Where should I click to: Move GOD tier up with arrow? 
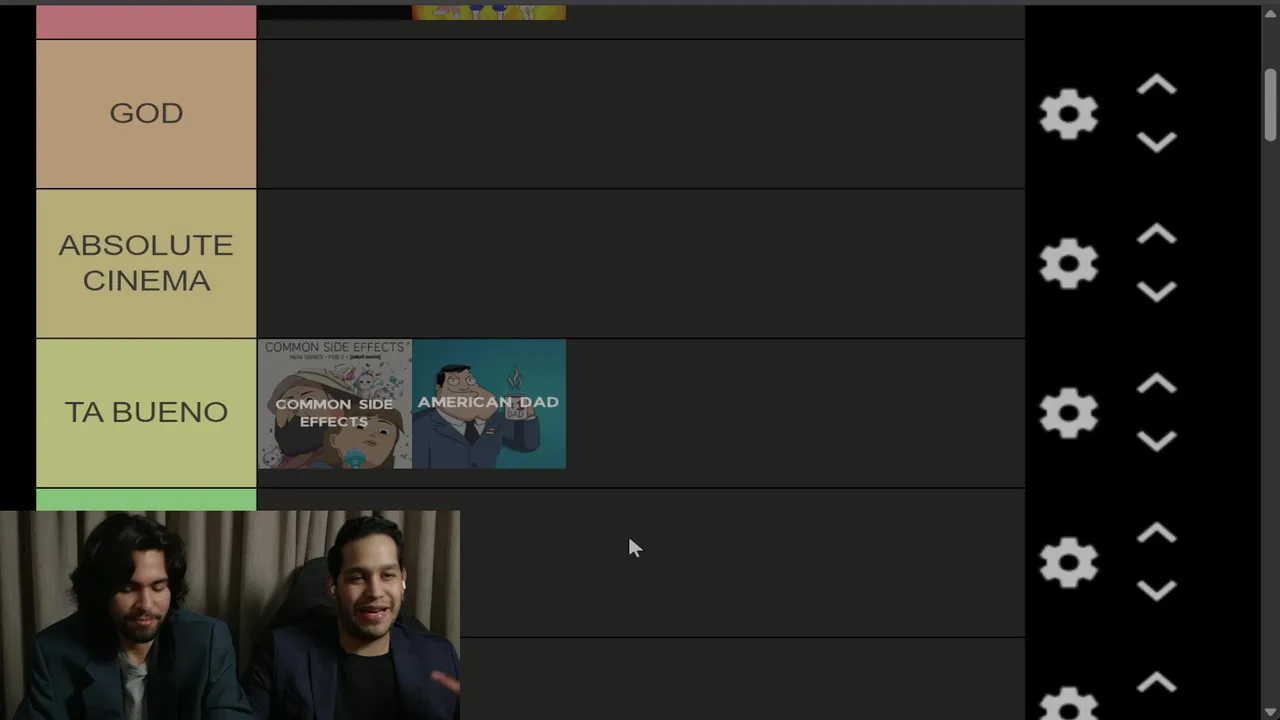pyautogui.click(x=1157, y=86)
